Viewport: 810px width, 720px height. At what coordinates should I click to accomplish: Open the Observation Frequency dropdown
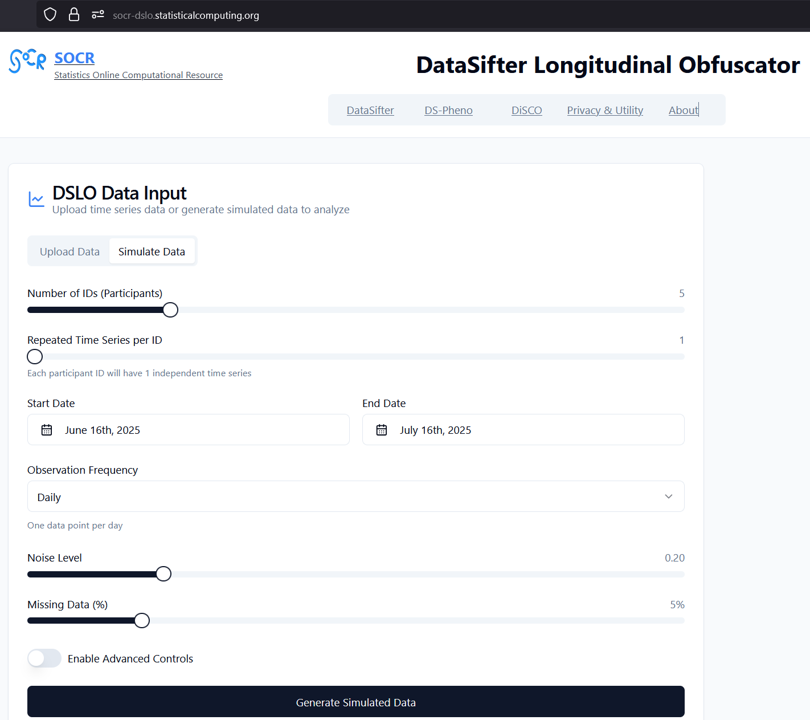(355, 496)
